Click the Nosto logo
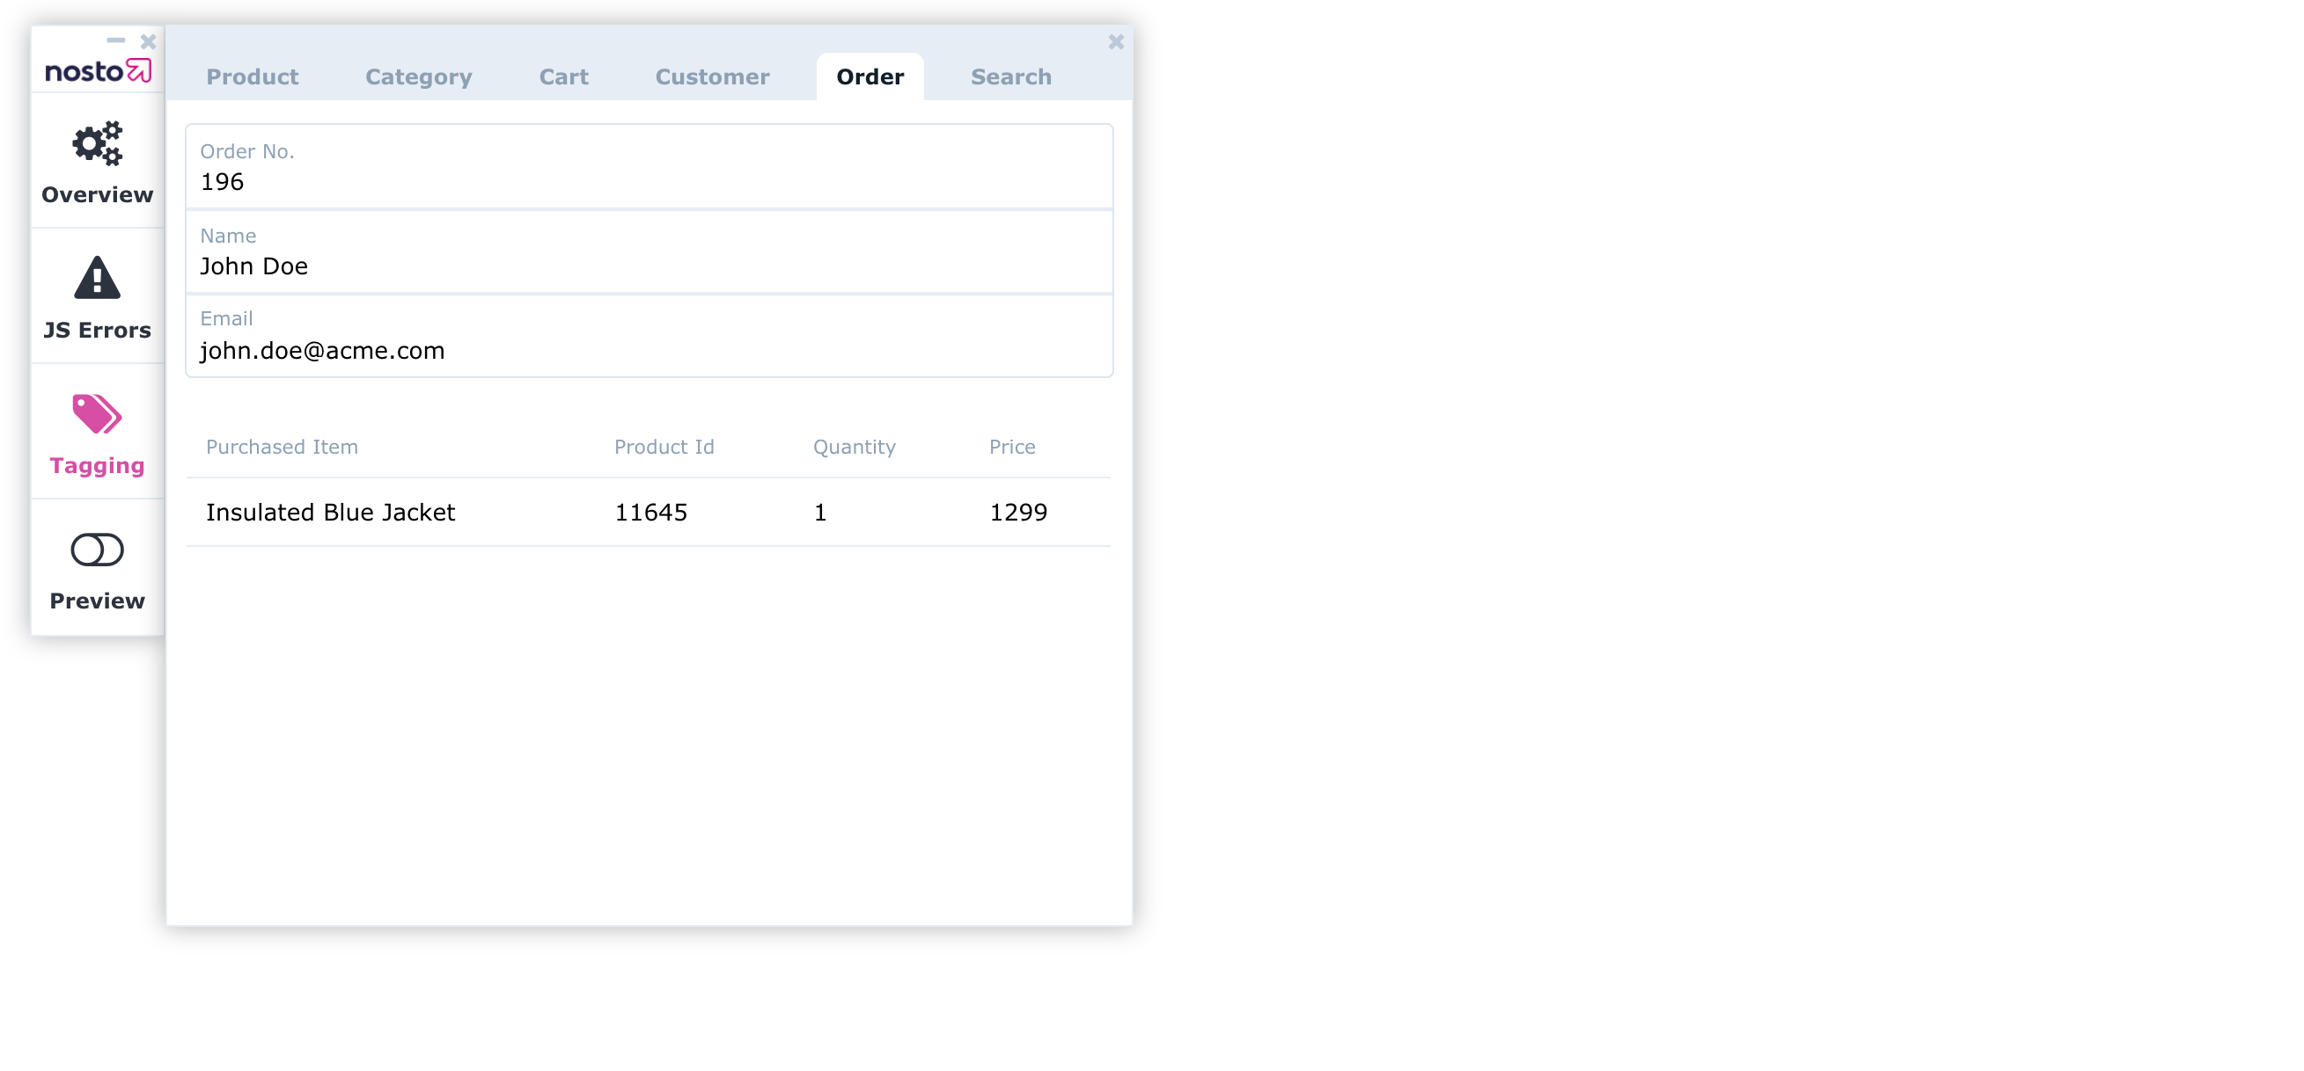 tap(97, 71)
